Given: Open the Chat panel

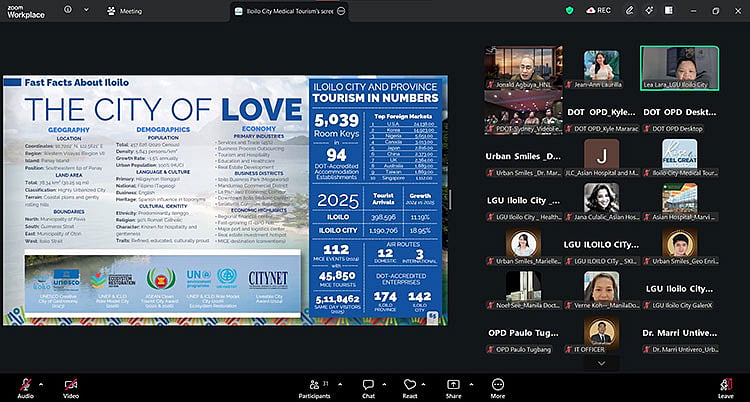Looking at the screenshot, I should (368, 388).
